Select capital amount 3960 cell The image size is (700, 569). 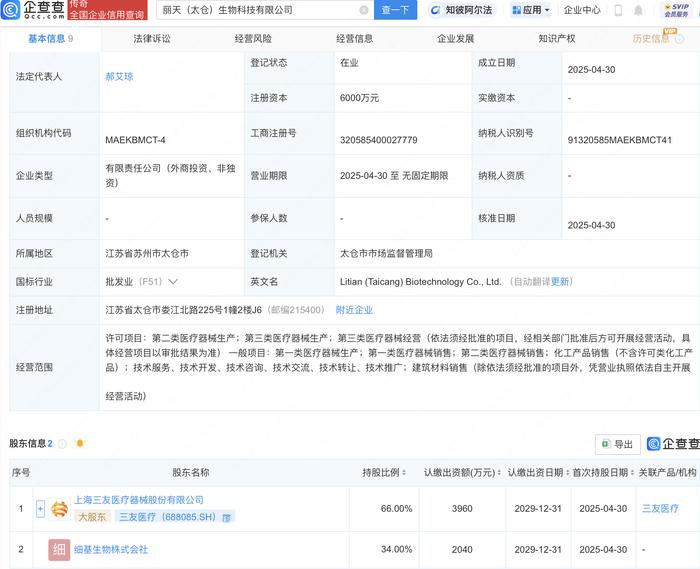point(462,508)
